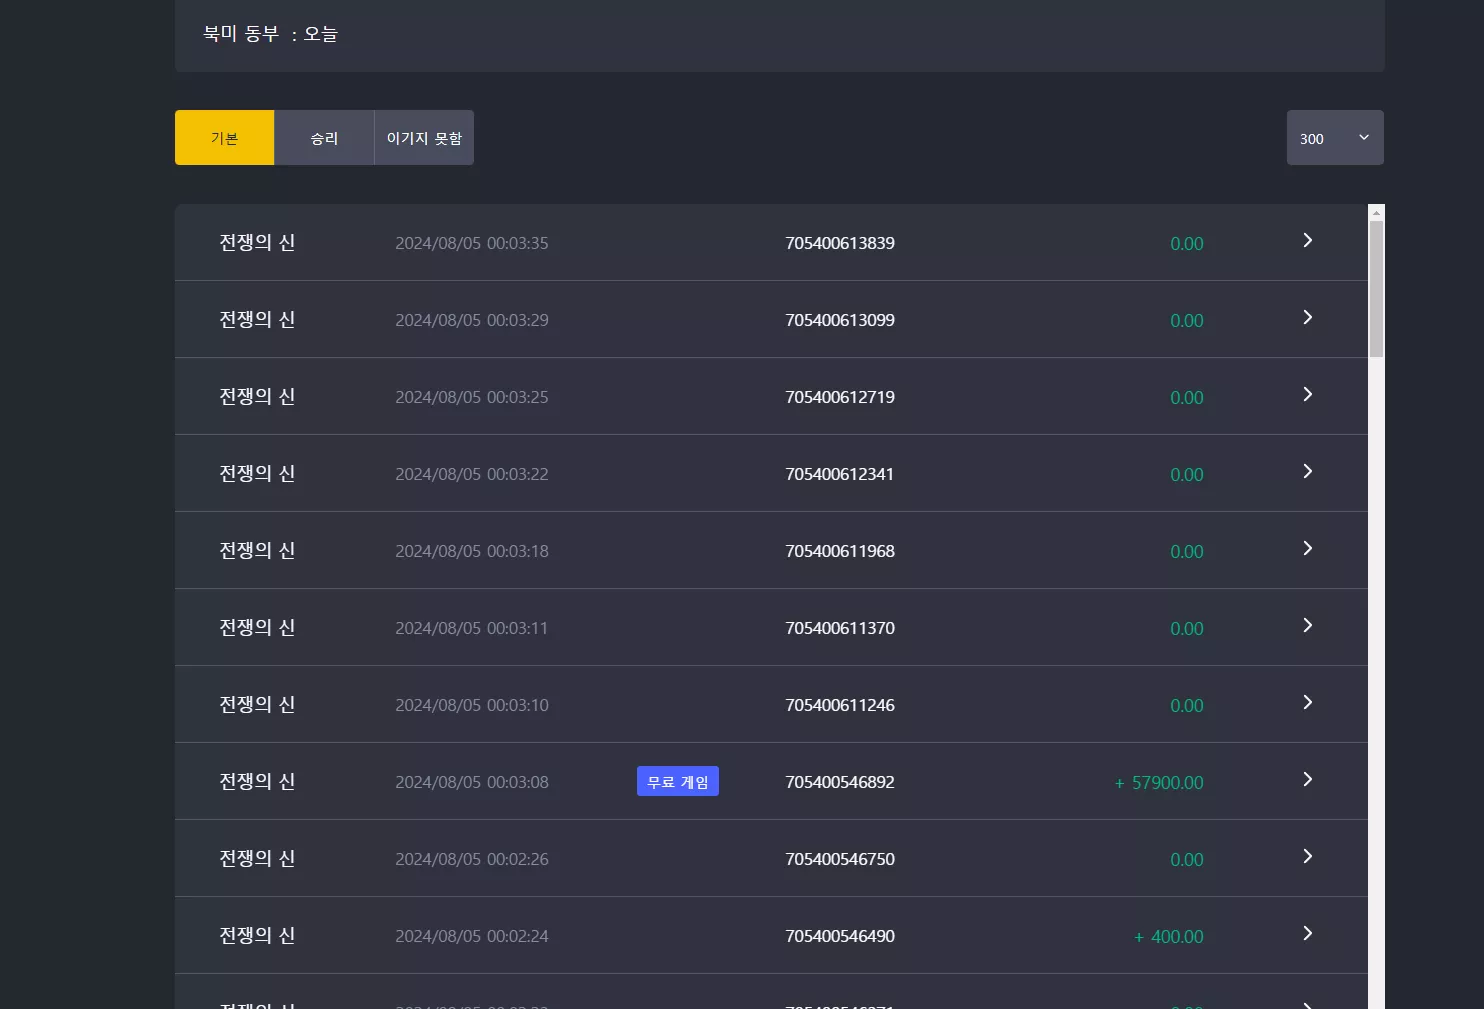Expand details arrow for record 705400612719
The width and height of the screenshot is (1484, 1009).
[1307, 394]
